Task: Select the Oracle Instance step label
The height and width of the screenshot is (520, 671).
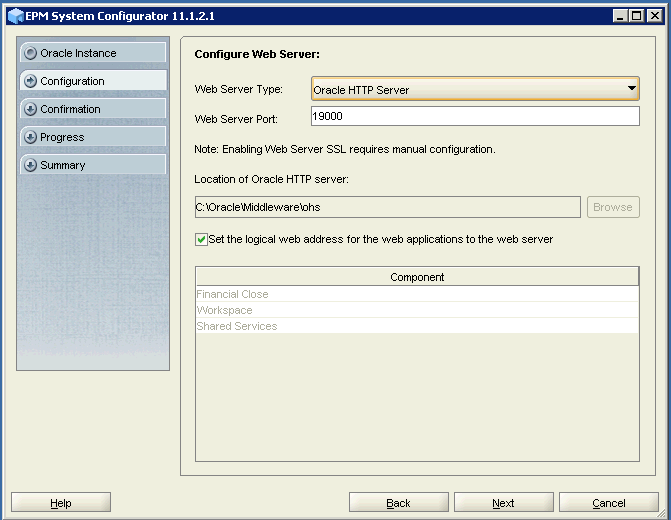Action: tap(78, 53)
